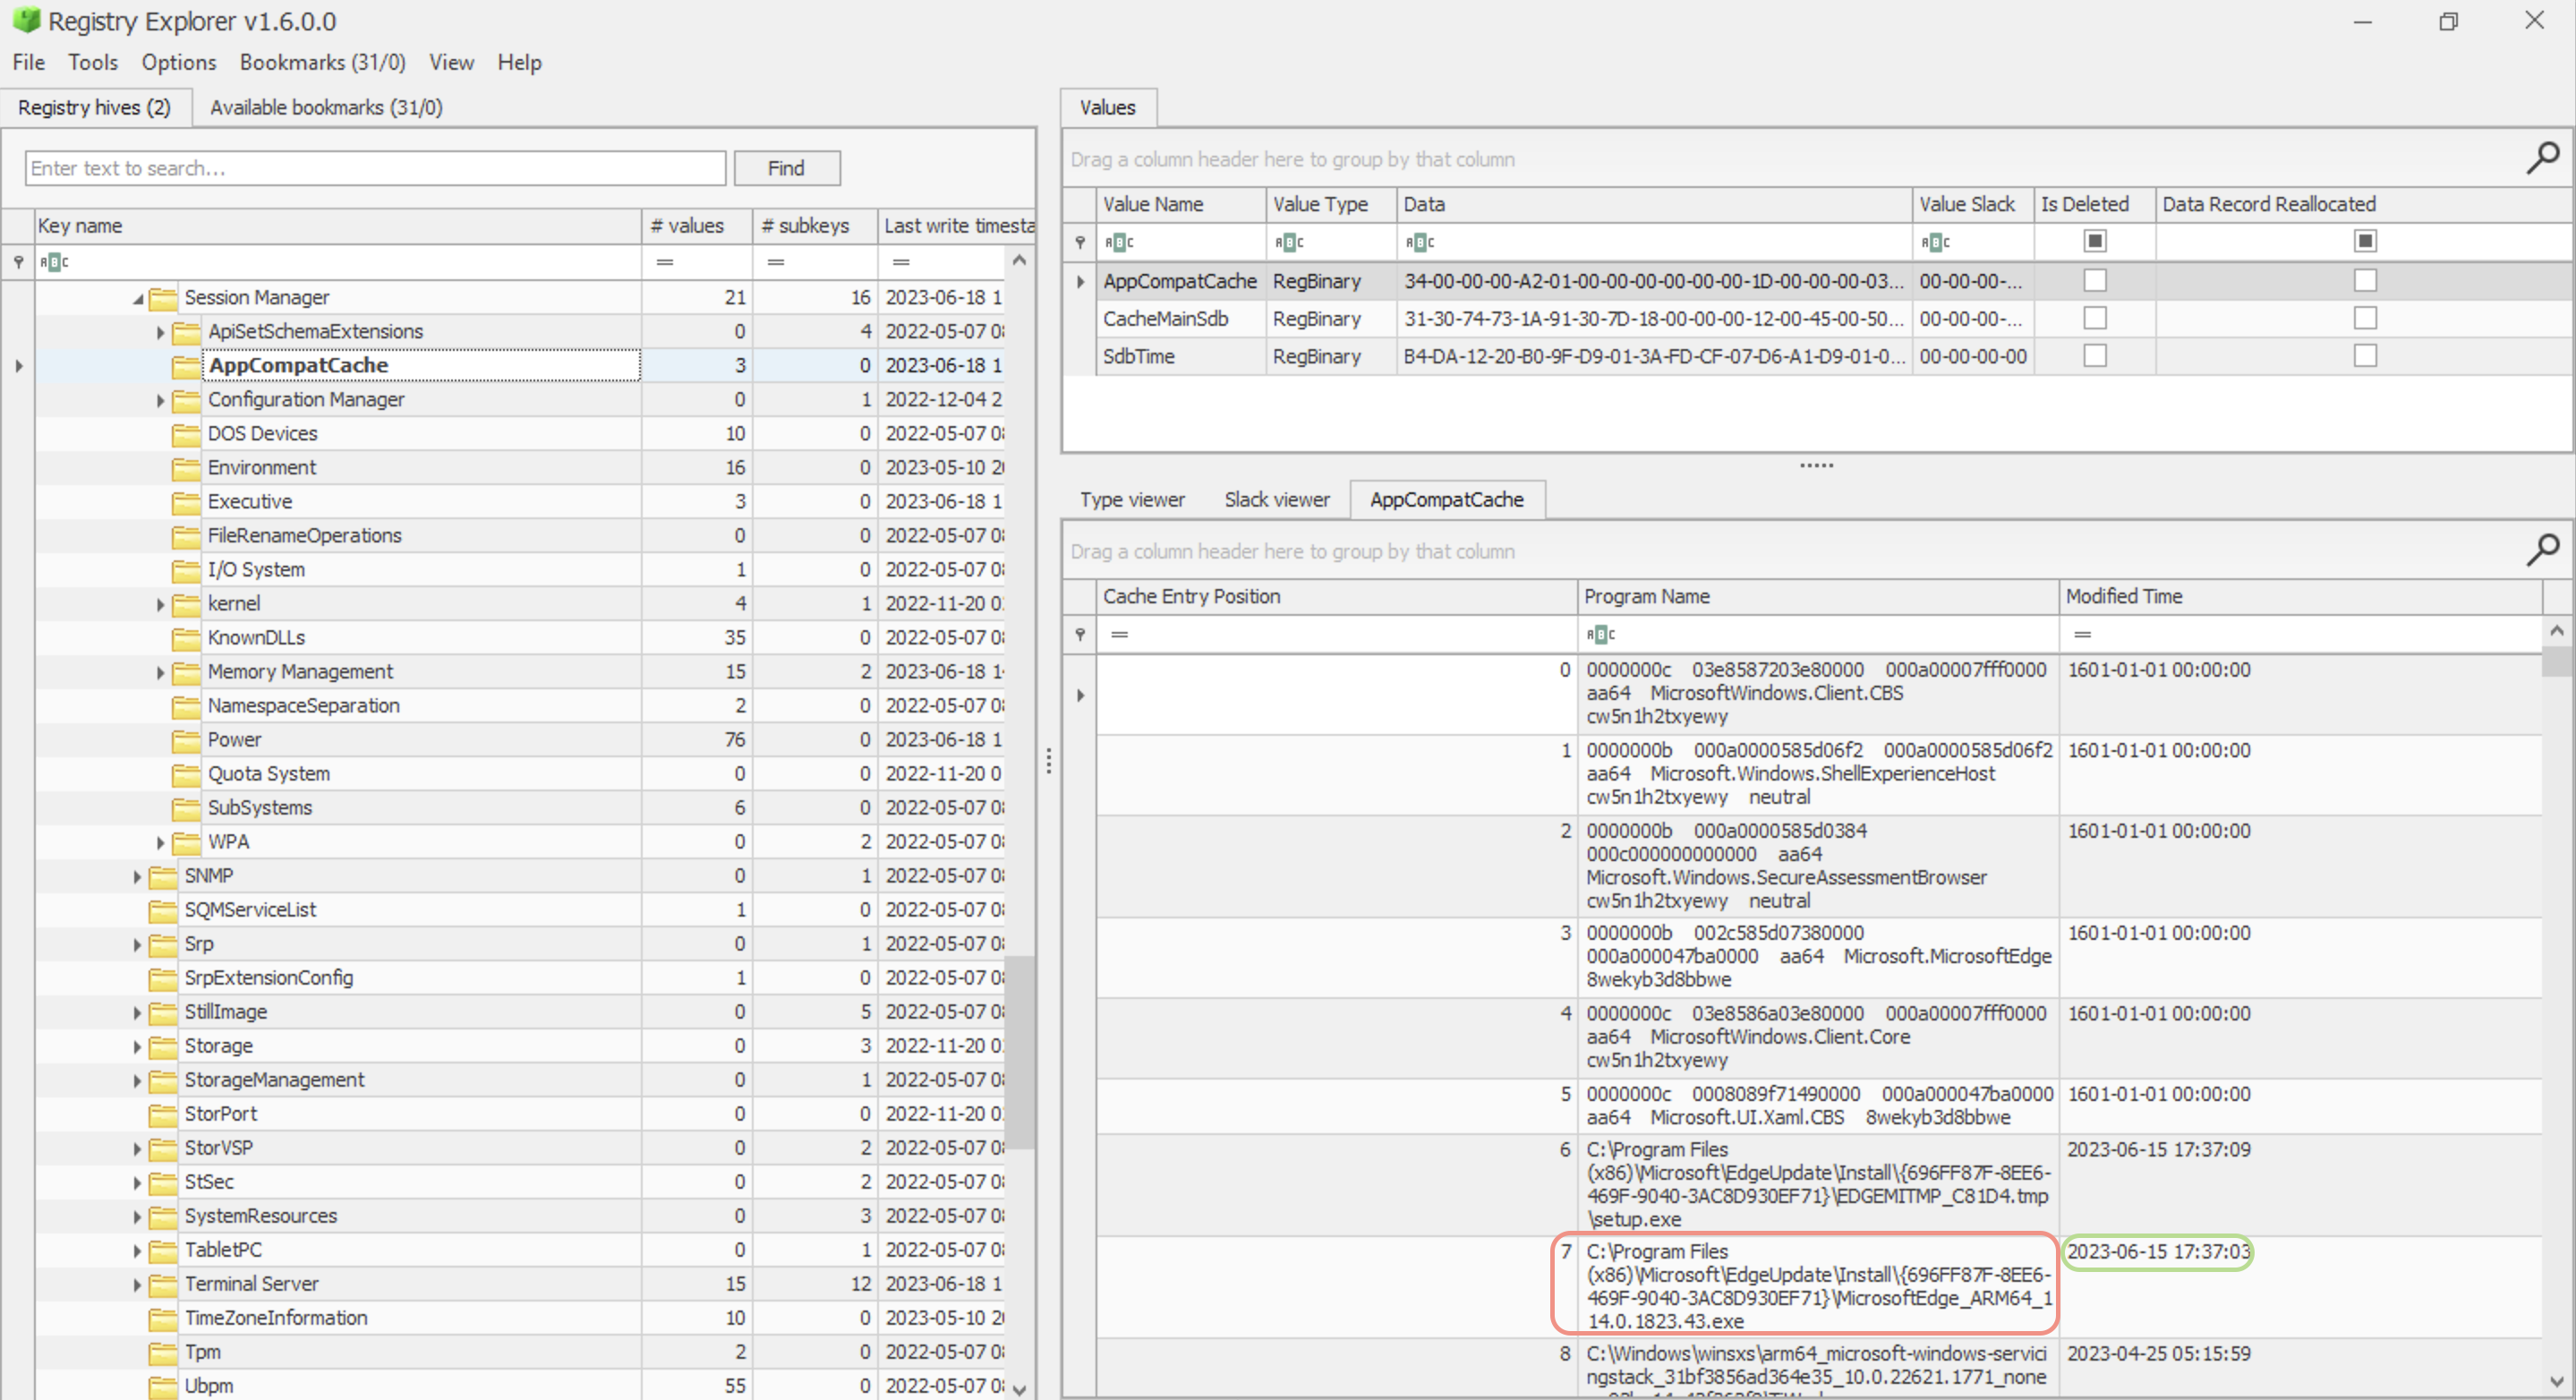Click the search magnifier in Values panel

(x=2542, y=158)
